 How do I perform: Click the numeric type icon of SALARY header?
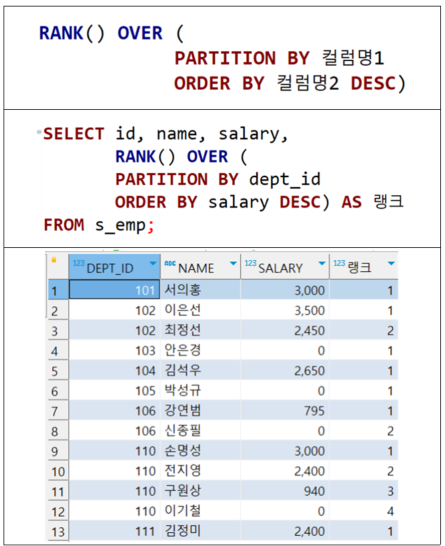250,263
